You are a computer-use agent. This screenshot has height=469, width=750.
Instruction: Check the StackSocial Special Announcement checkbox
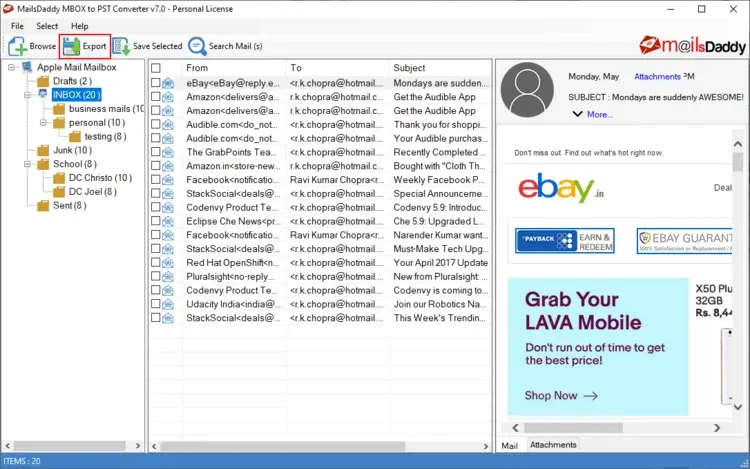point(155,194)
